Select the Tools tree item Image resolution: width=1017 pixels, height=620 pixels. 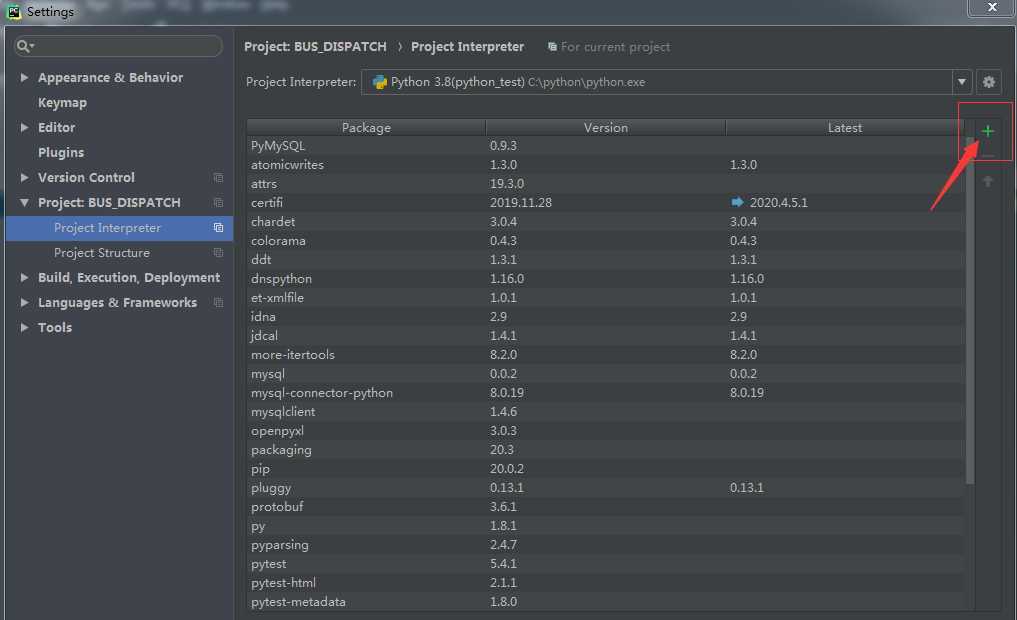coord(54,328)
